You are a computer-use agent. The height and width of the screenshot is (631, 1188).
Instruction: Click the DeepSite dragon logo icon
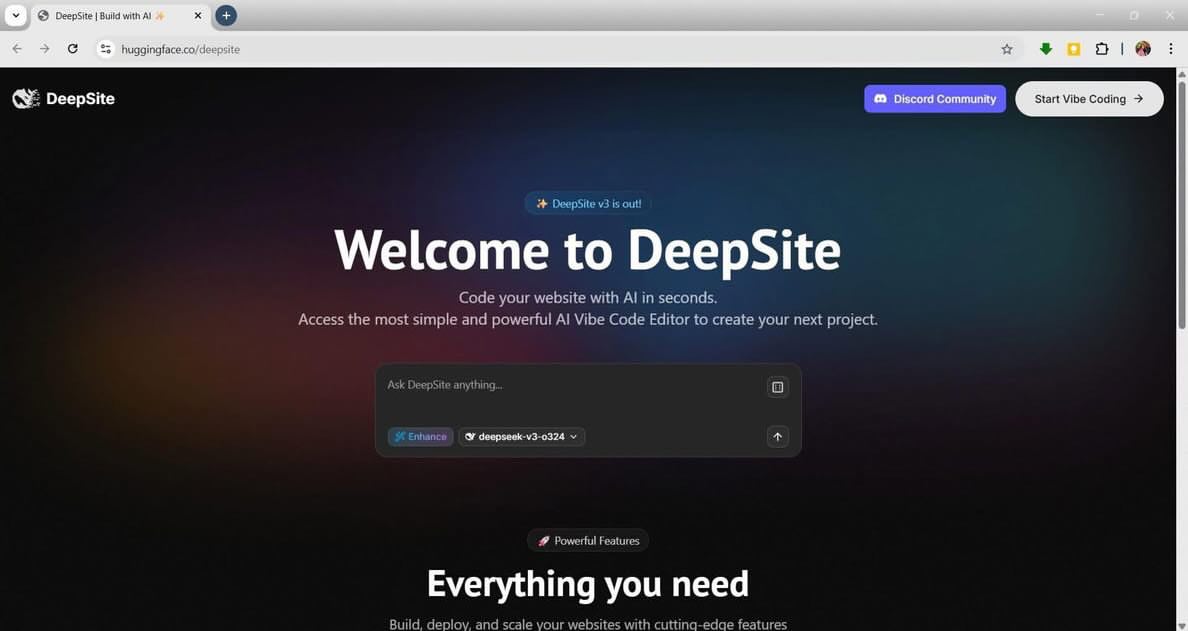pyautogui.click(x=26, y=98)
